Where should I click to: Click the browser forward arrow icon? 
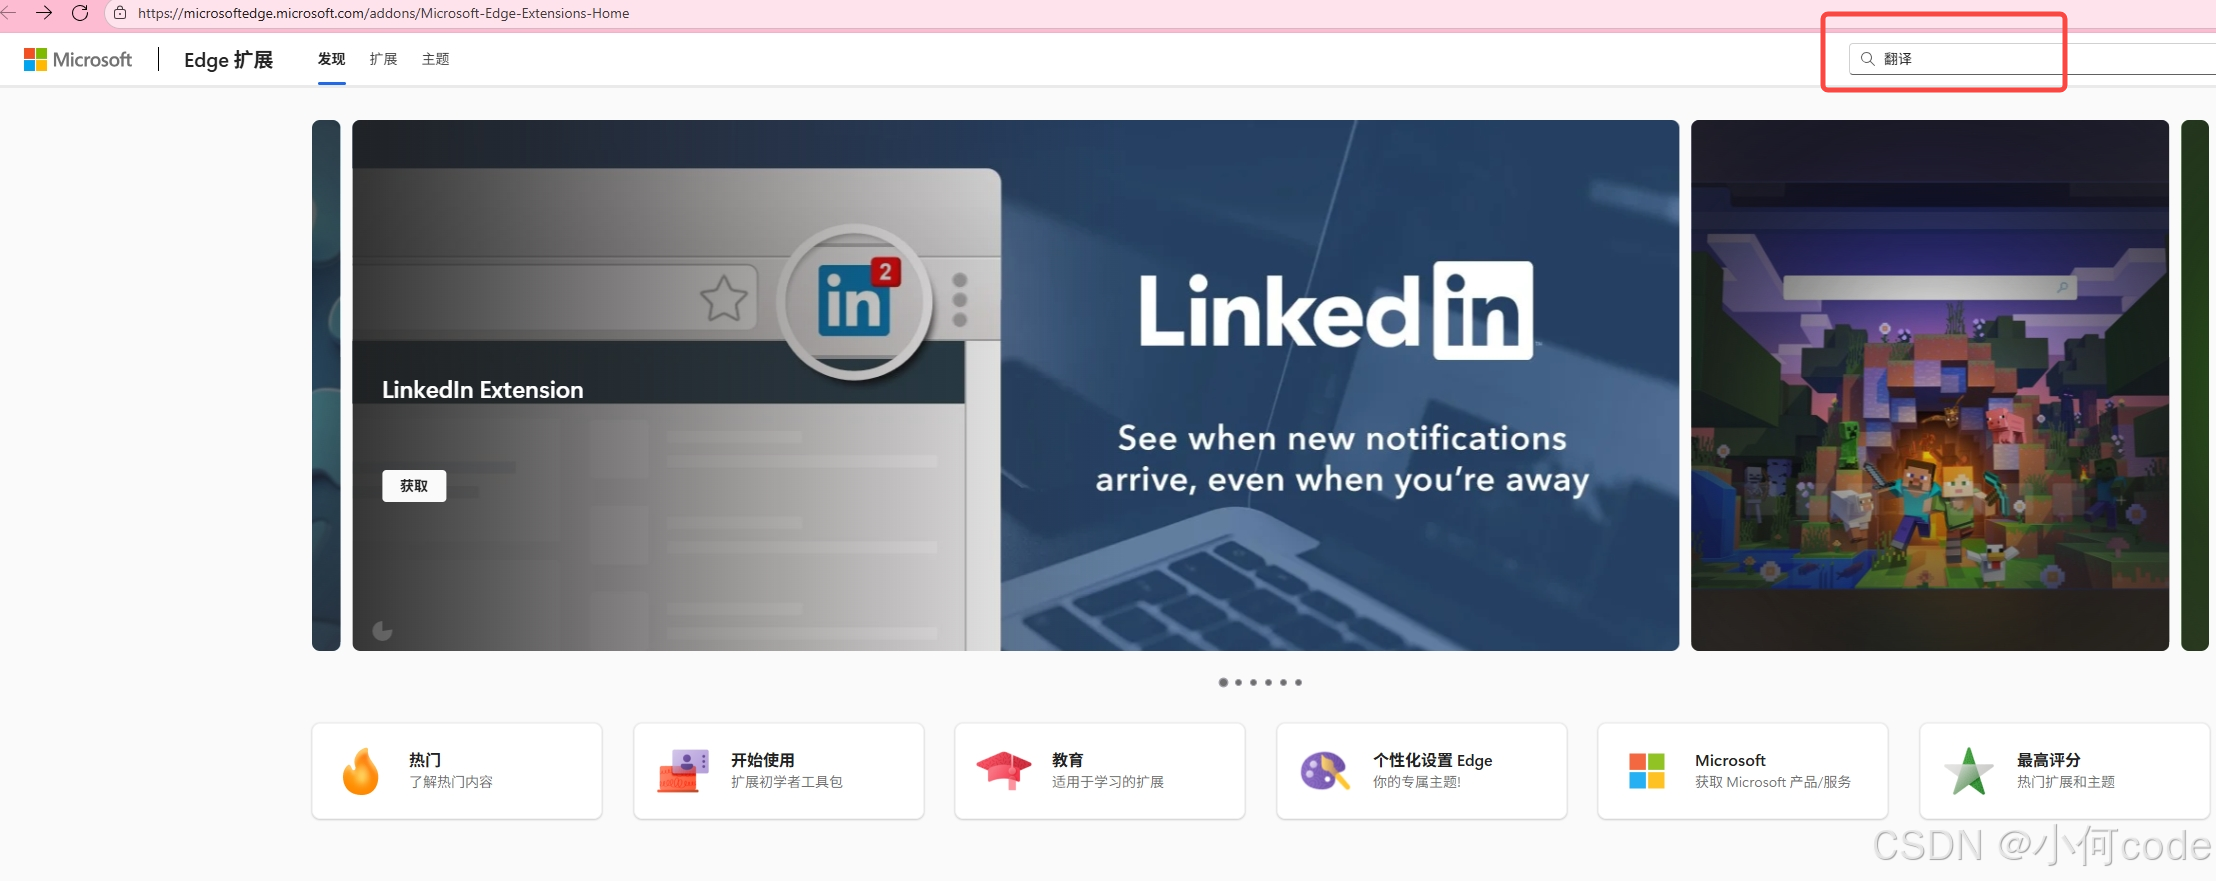(x=43, y=13)
